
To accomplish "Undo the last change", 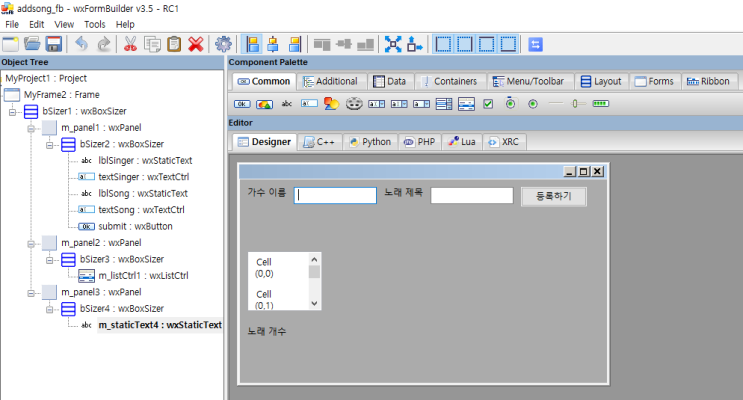I will pyautogui.click(x=82, y=44).
